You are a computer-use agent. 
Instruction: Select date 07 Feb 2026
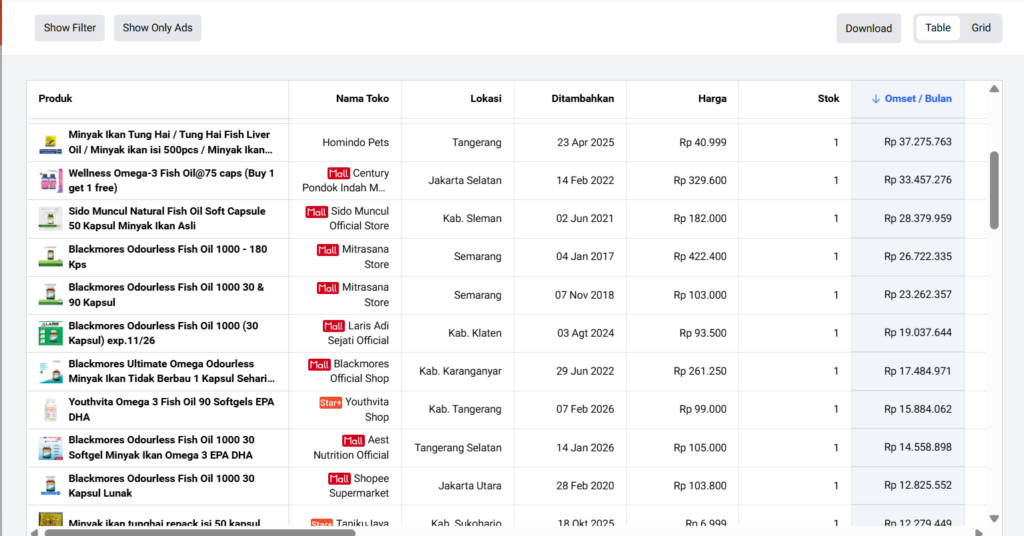pyautogui.click(x=585, y=409)
